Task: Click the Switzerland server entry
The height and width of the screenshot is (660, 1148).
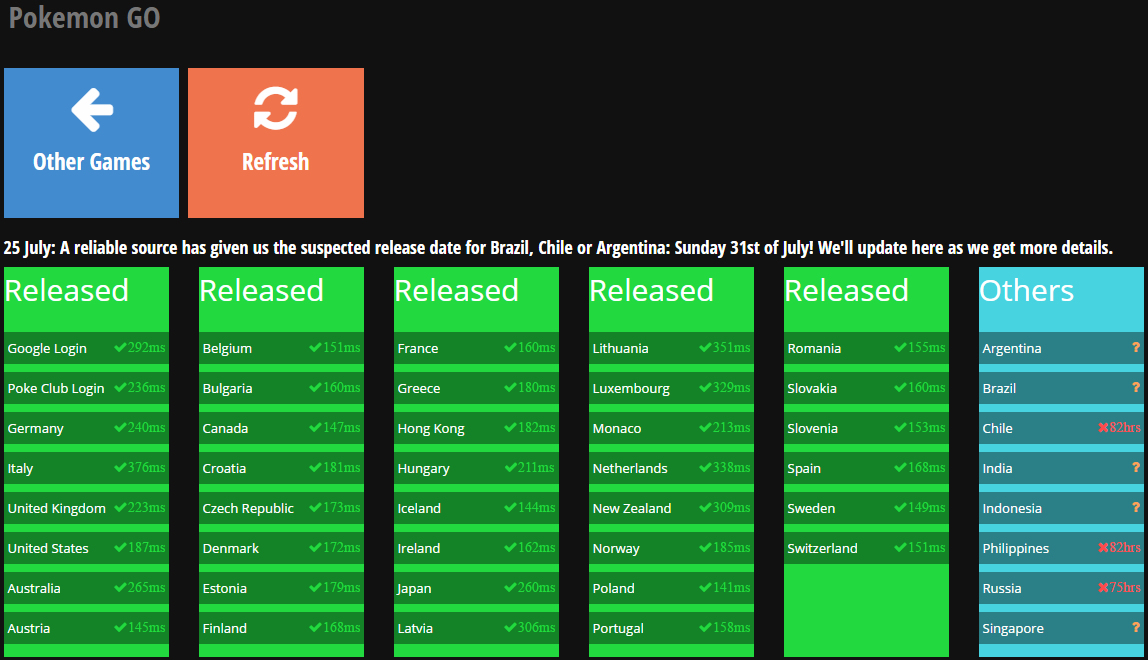Action: coord(866,548)
